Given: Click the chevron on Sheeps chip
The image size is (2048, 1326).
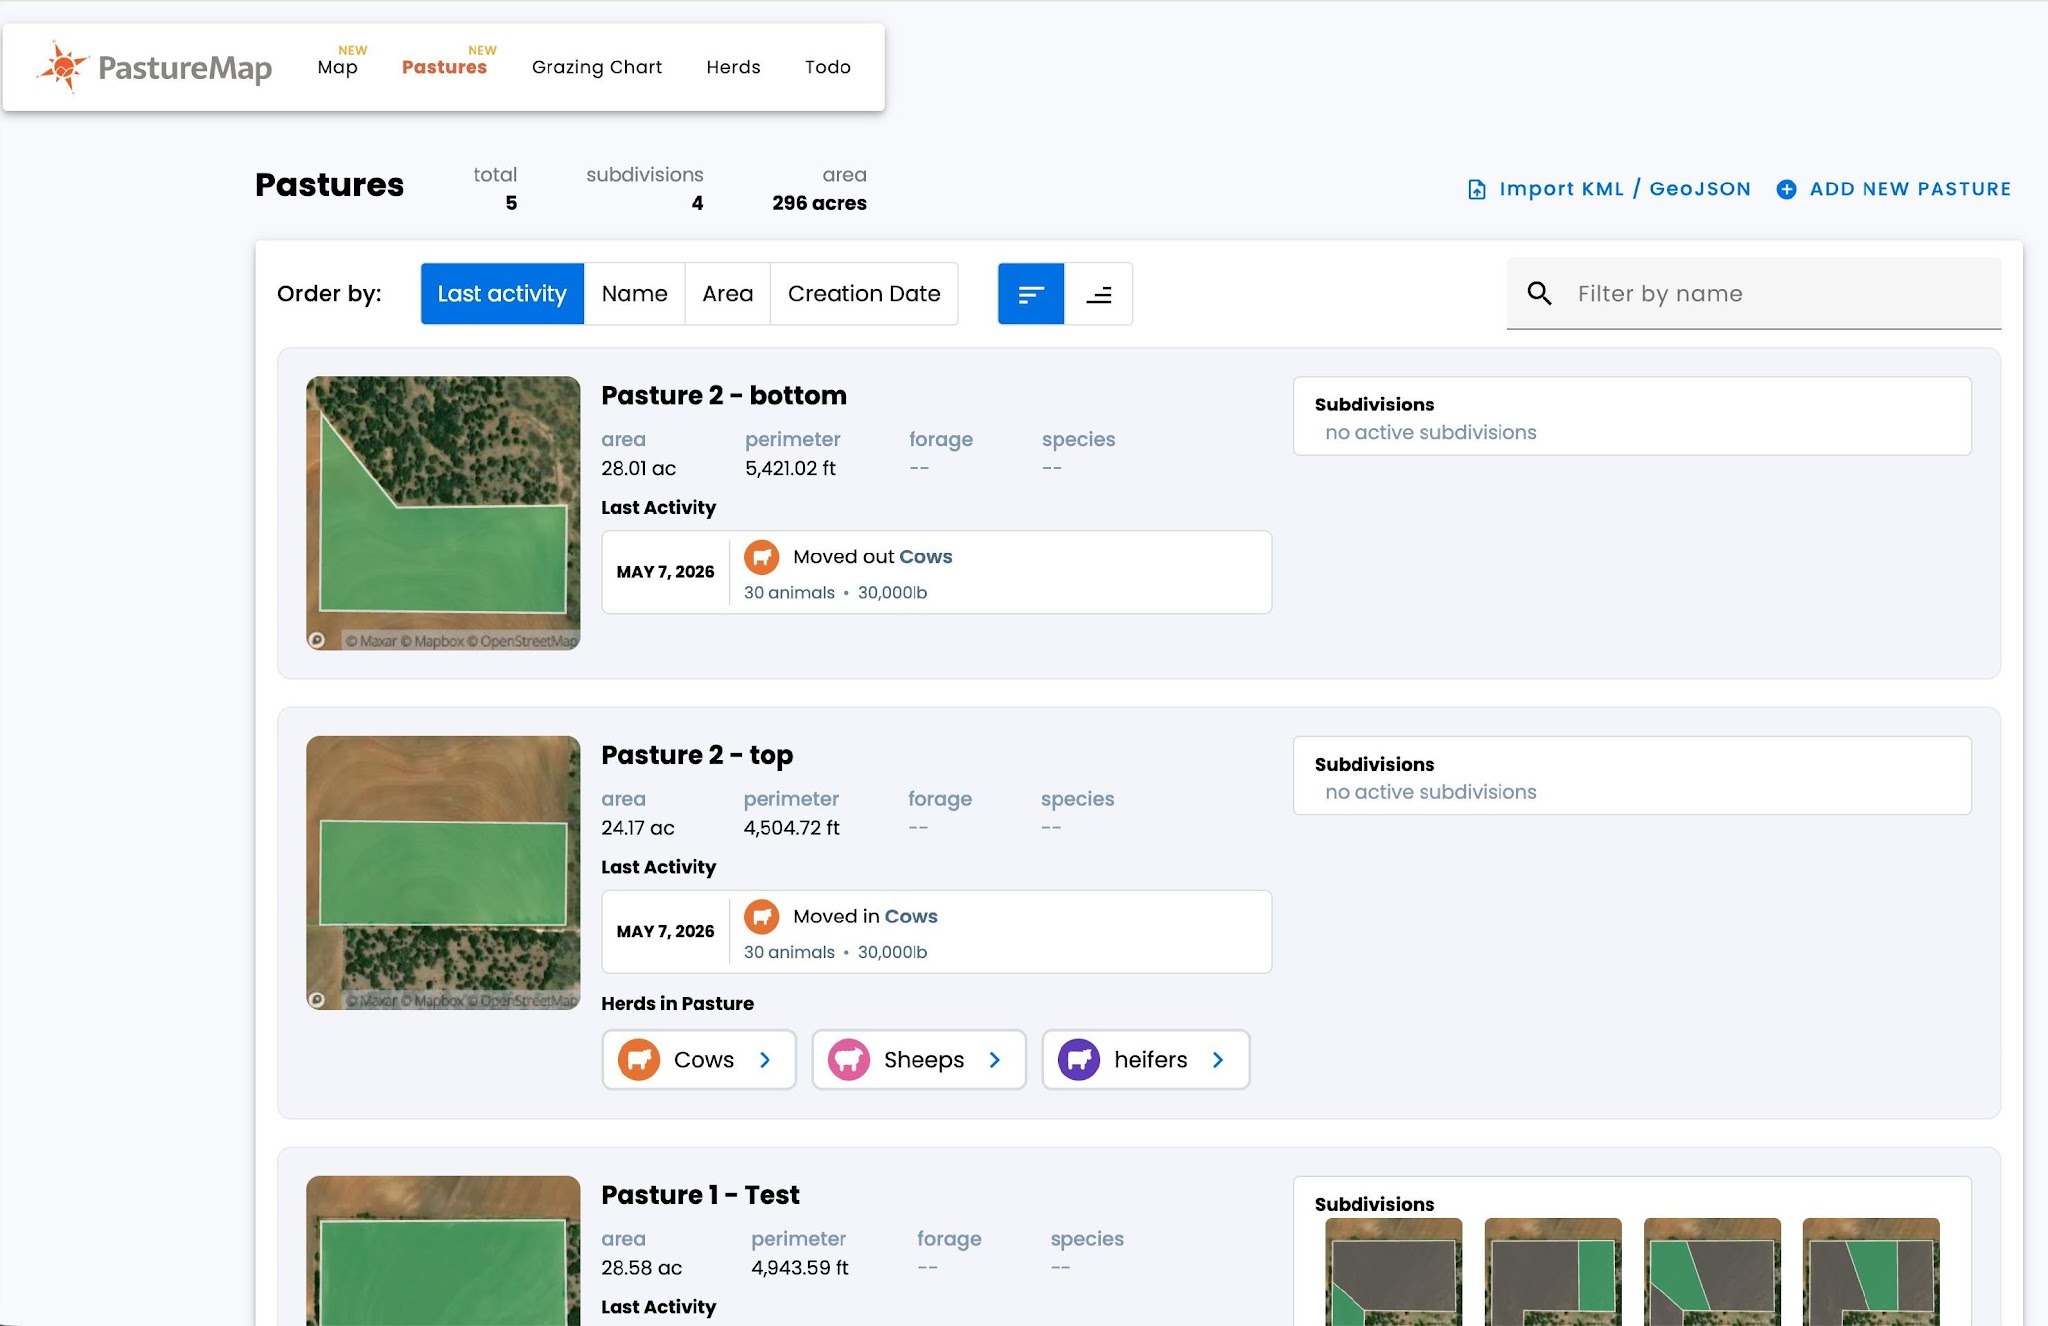Looking at the screenshot, I should coord(995,1060).
